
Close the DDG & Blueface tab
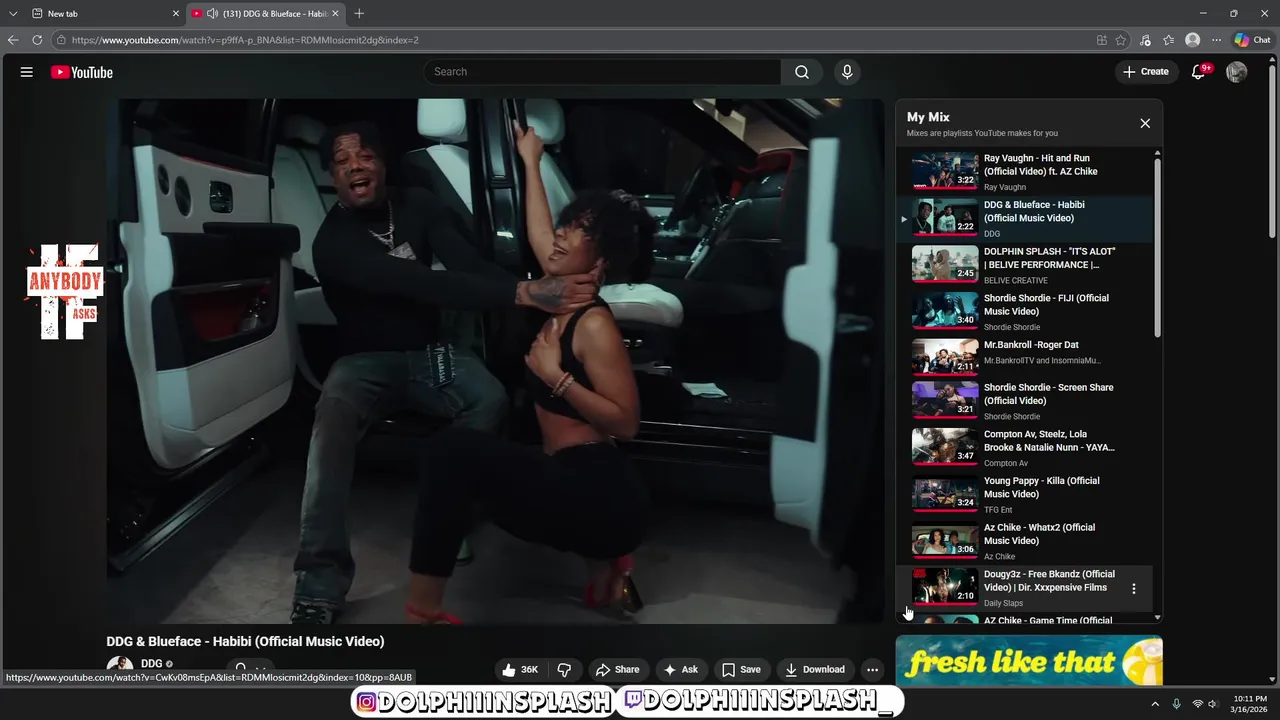click(335, 13)
